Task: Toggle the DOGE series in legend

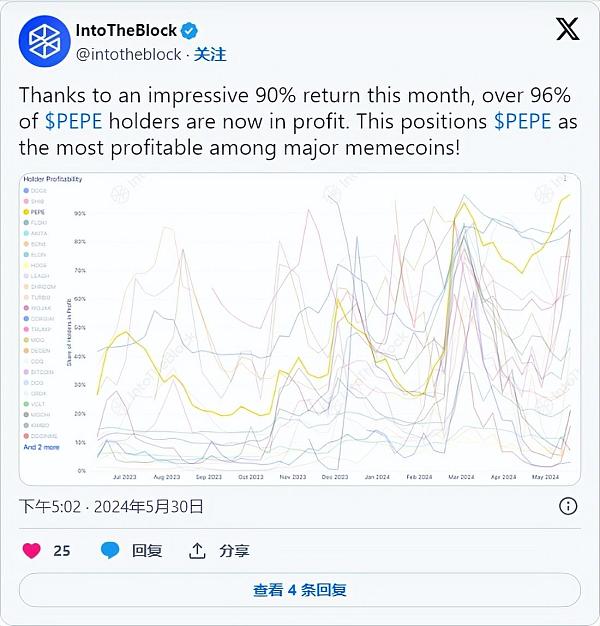Action: click(x=35, y=190)
